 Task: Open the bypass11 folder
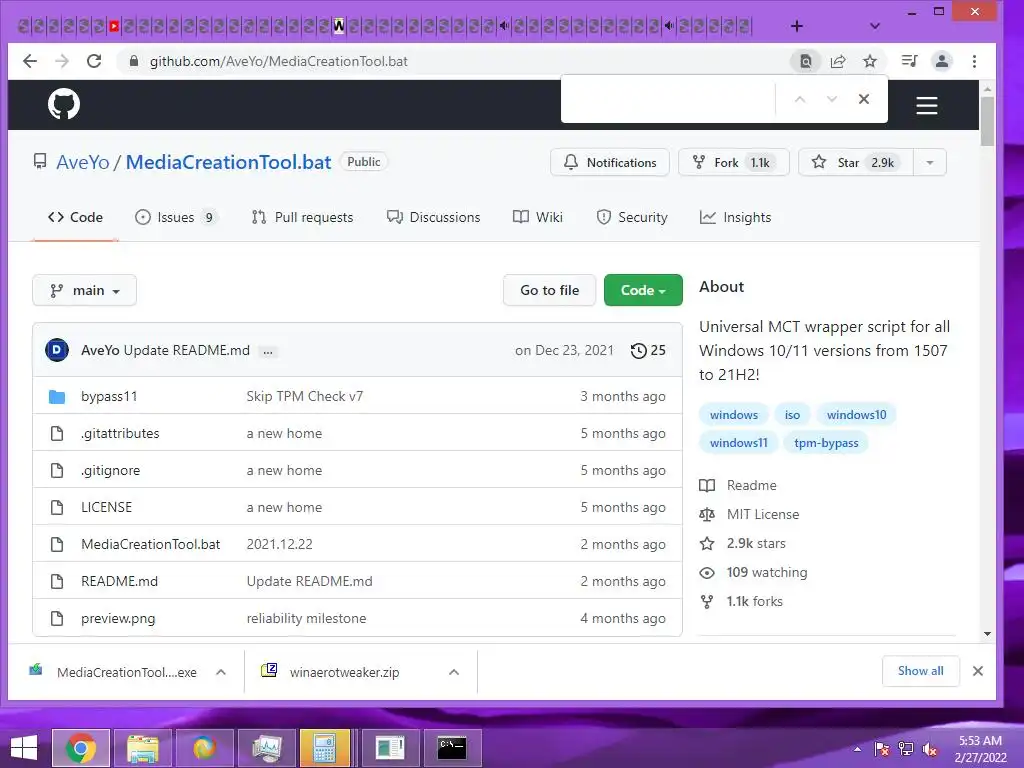(x=109, y=396)
